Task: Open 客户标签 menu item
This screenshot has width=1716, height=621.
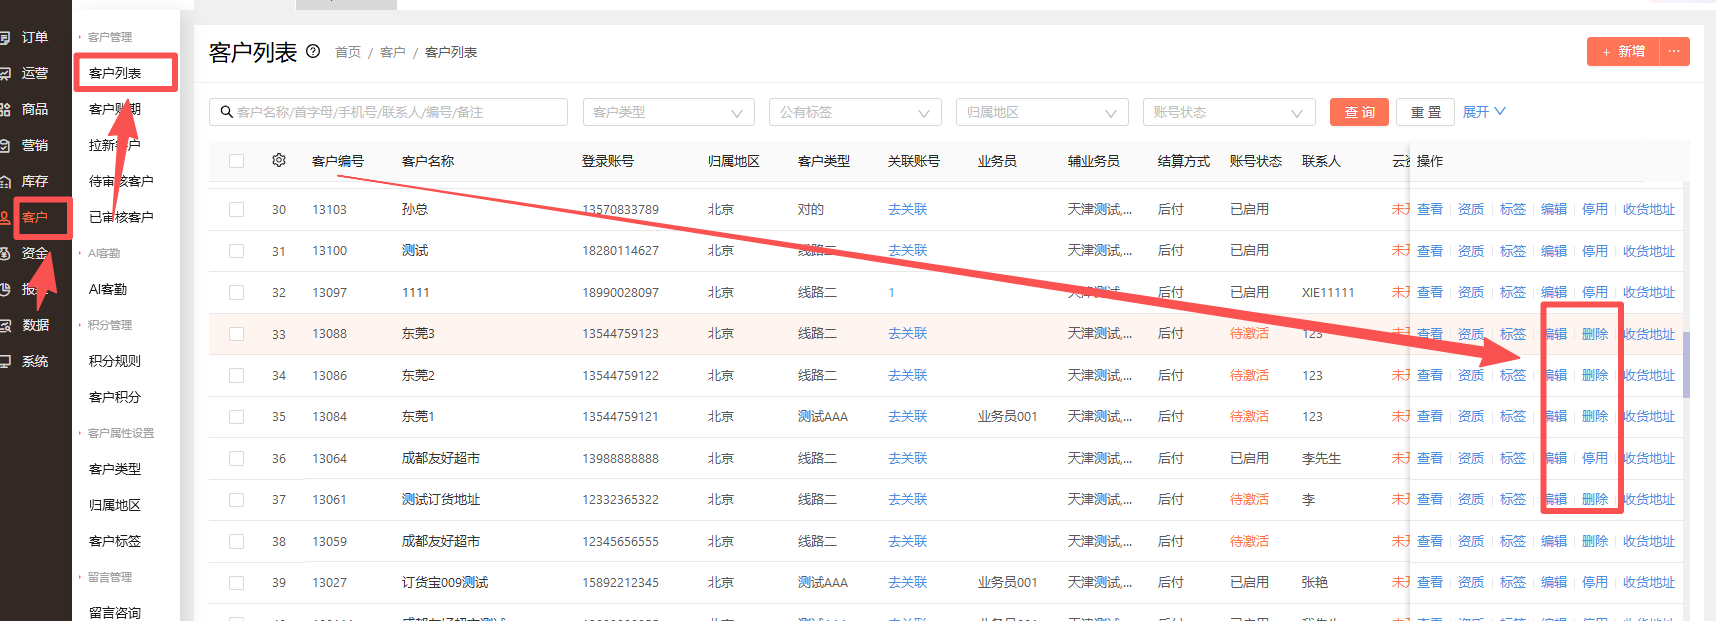Action: [115, 541]
